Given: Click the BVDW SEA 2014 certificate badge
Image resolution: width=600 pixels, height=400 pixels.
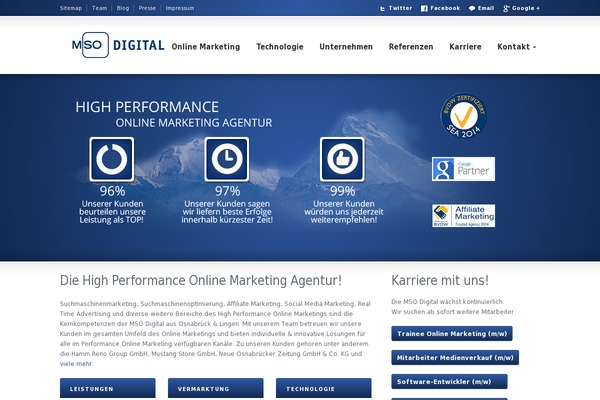Looking at the screenshot, I should pyautogui.click(x=463, y=116).
